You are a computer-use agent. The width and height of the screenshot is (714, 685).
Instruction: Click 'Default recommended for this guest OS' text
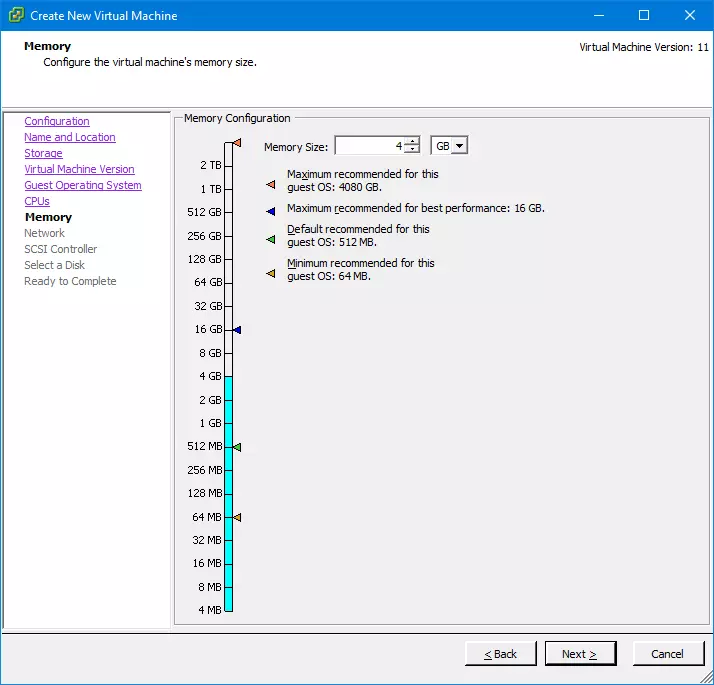tap(358, 235)
